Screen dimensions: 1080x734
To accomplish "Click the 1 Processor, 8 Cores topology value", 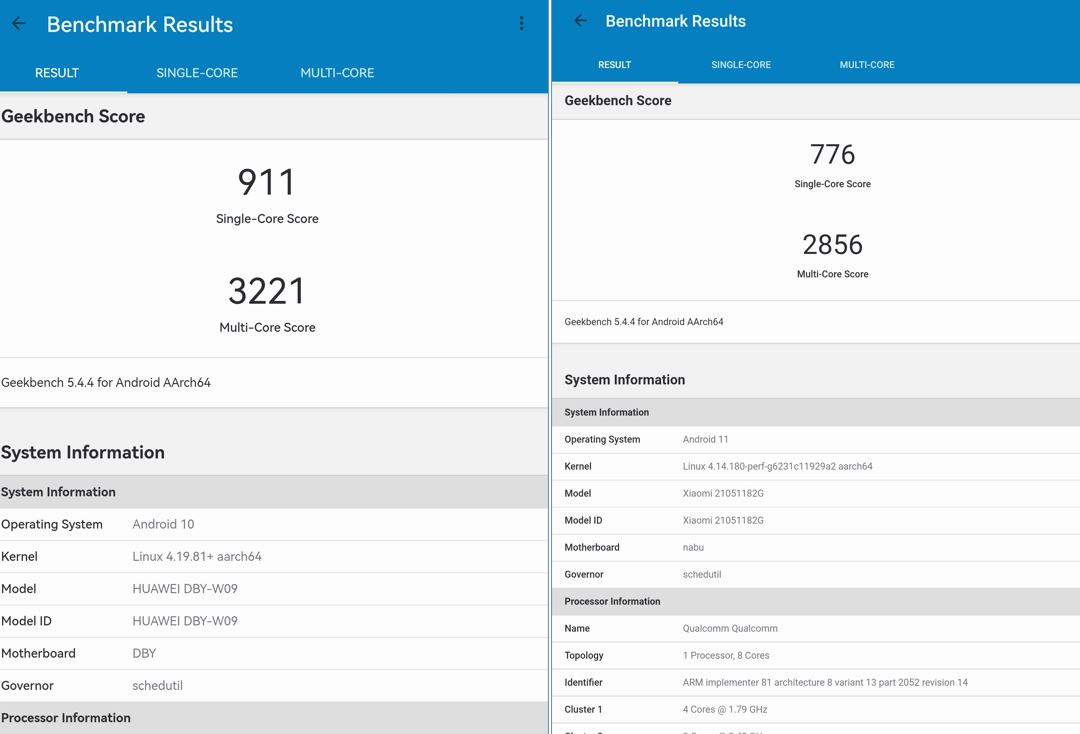I will point(726,656).
